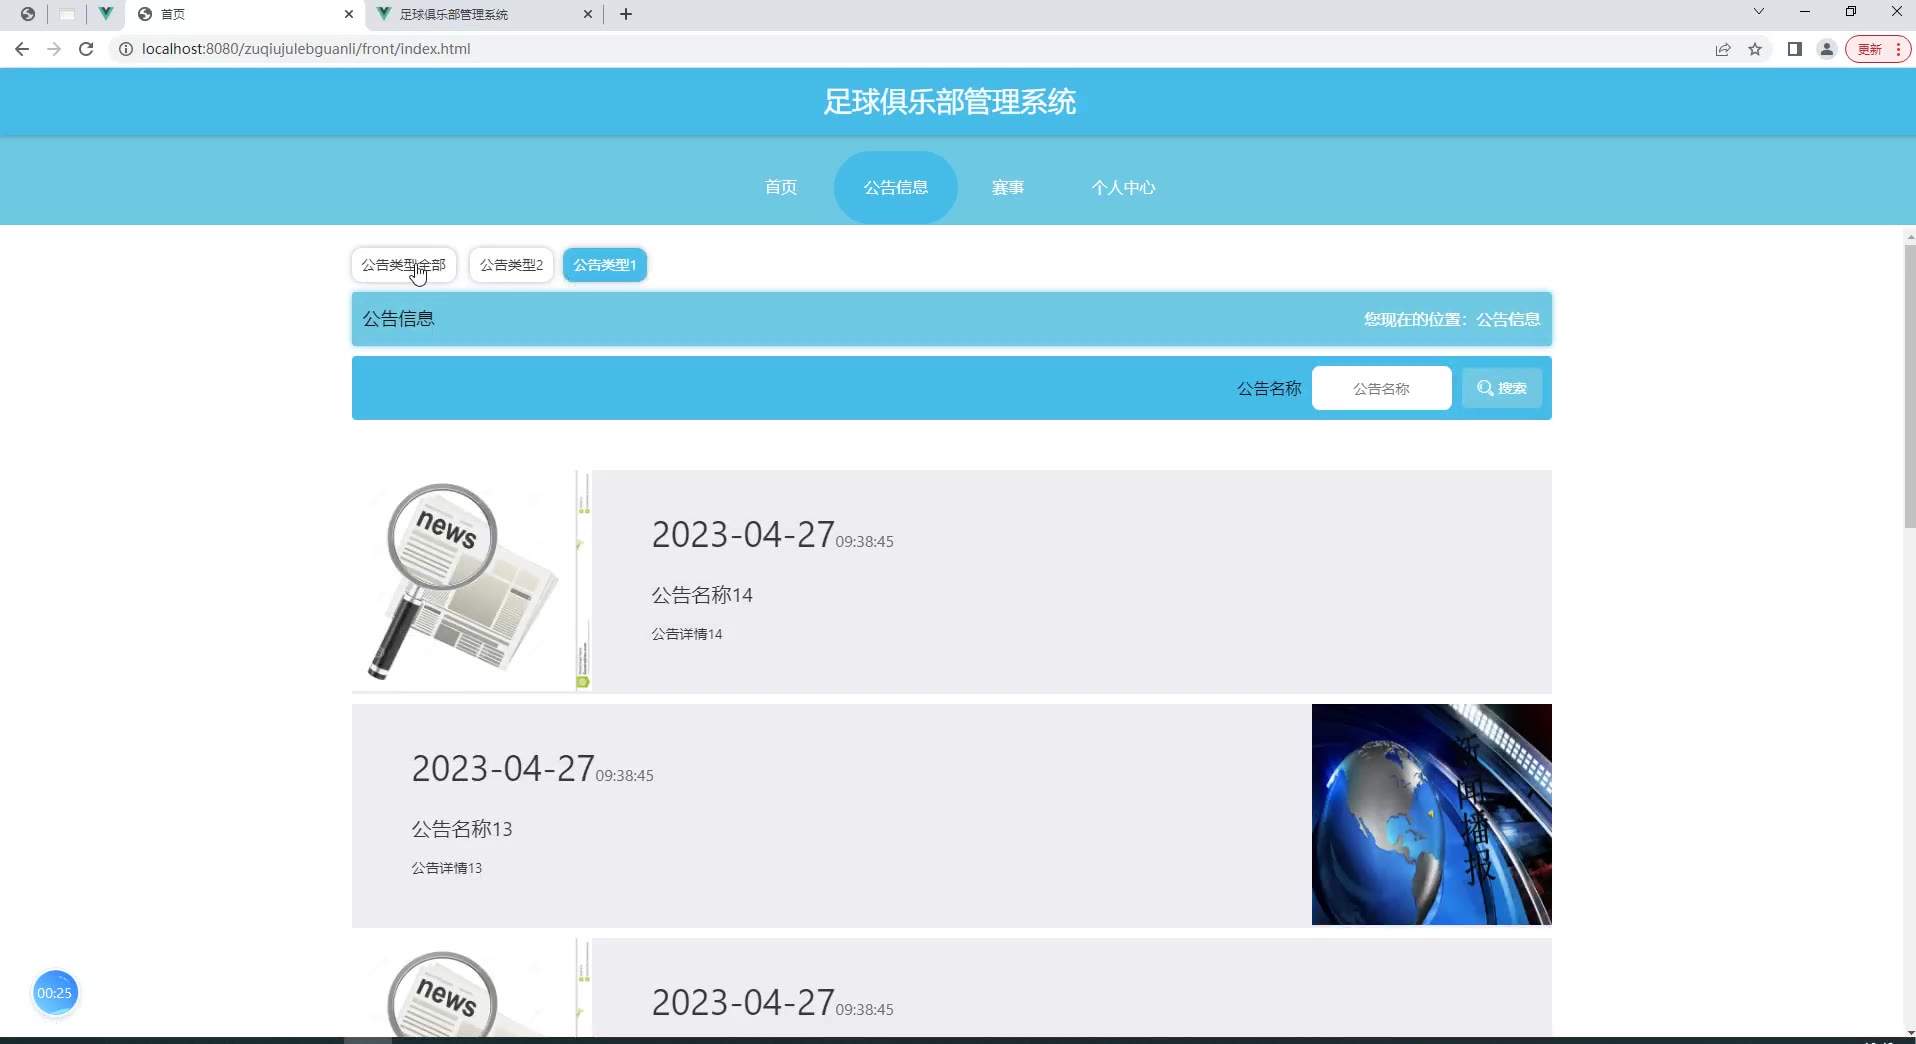Close the 首页 browser tab
The image size is (1916, 1044).
[348, 14]
